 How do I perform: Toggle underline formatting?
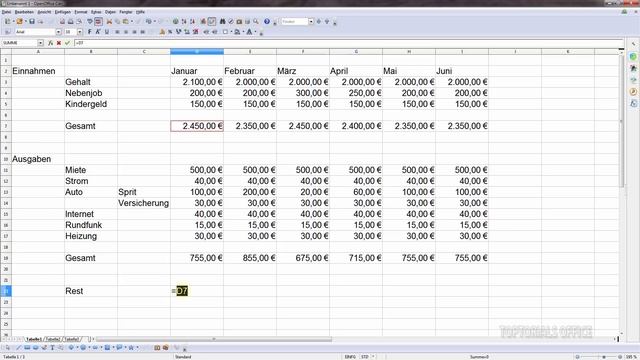tap(107, 32)
